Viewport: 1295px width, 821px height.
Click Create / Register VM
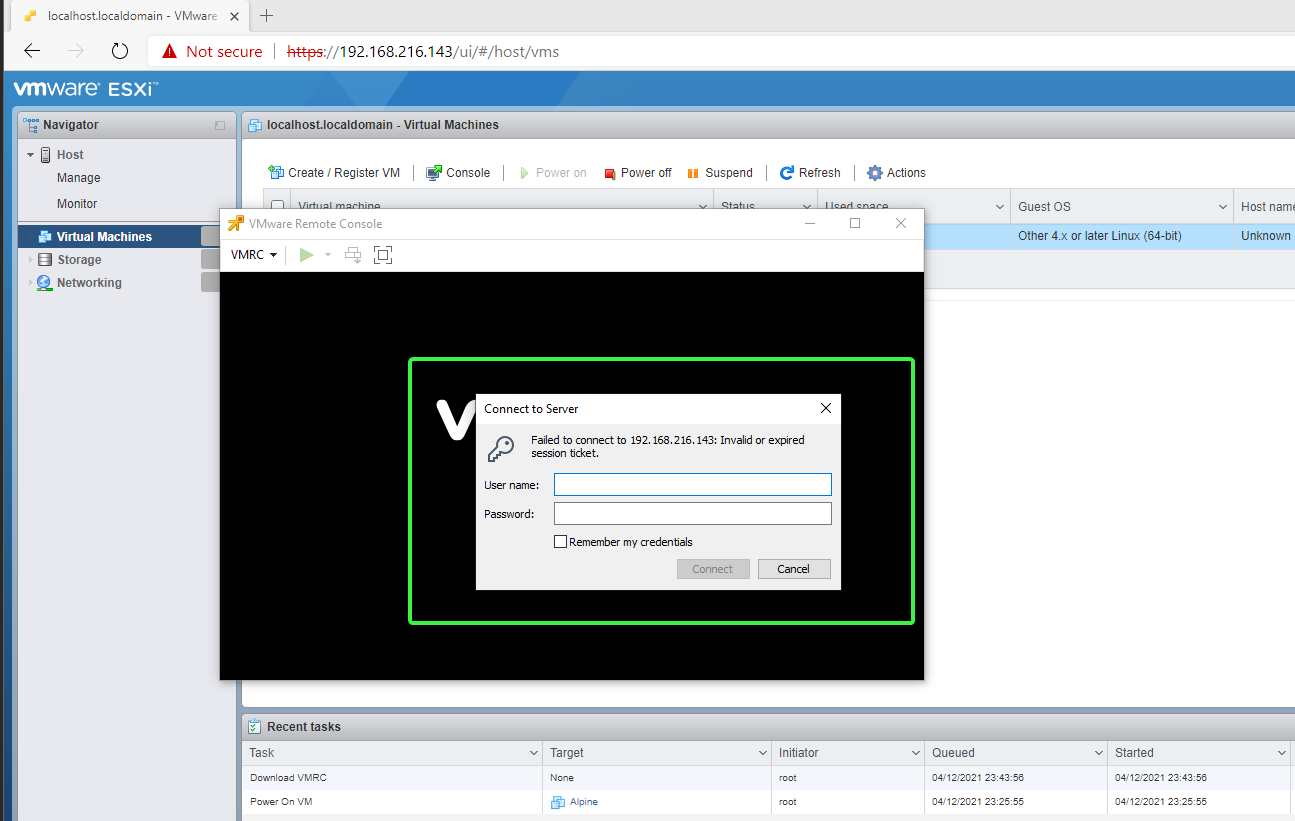(x=334, y=173)
